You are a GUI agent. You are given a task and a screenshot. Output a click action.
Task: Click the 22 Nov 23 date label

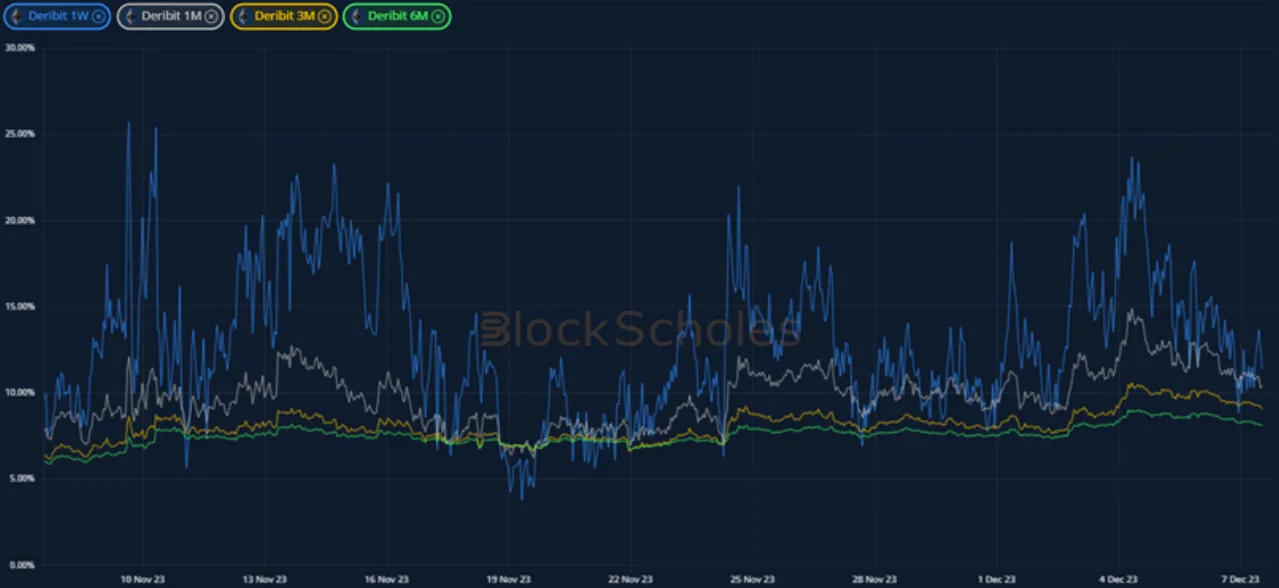click(x=631, y=579)
